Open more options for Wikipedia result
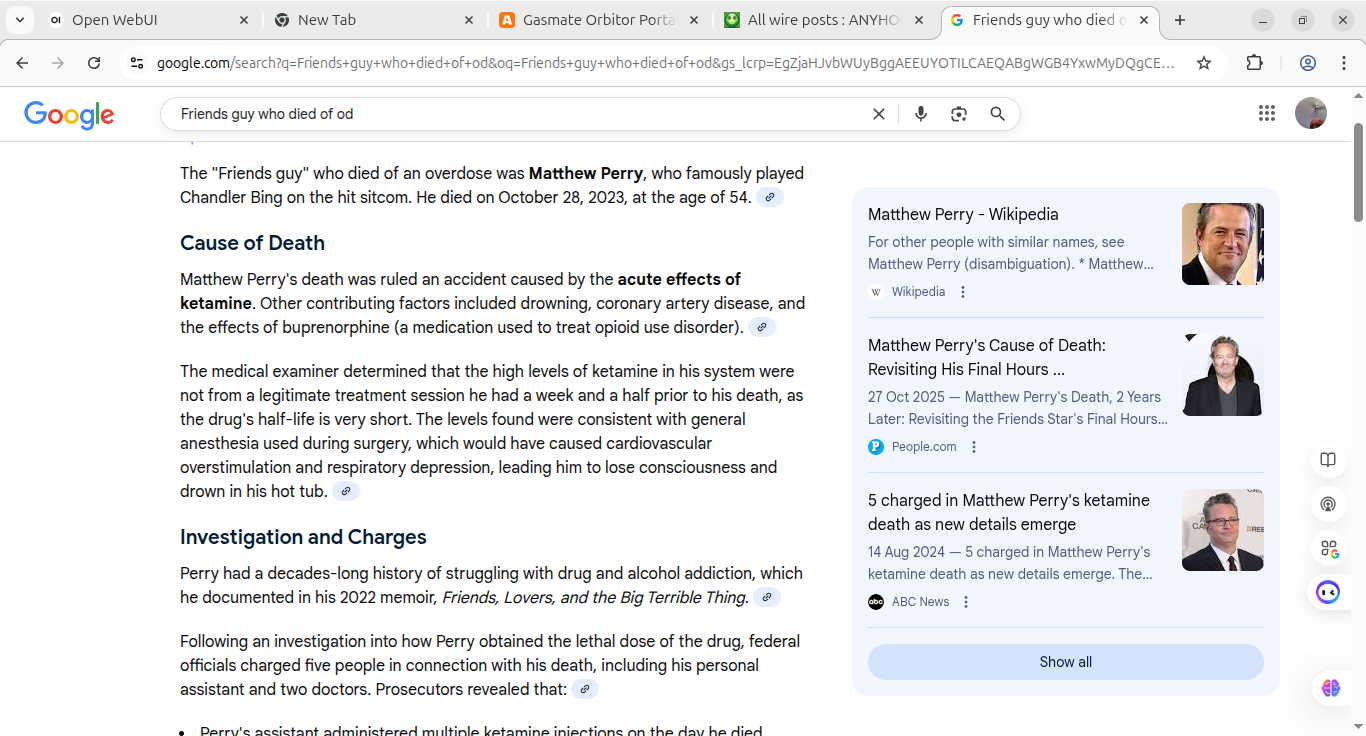Viewport: 1366px width, 736px height. click(x=963, y=292)
